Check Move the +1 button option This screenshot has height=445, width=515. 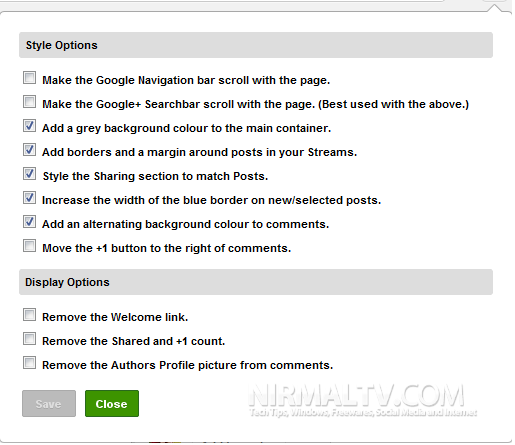[x=29, y=246]
